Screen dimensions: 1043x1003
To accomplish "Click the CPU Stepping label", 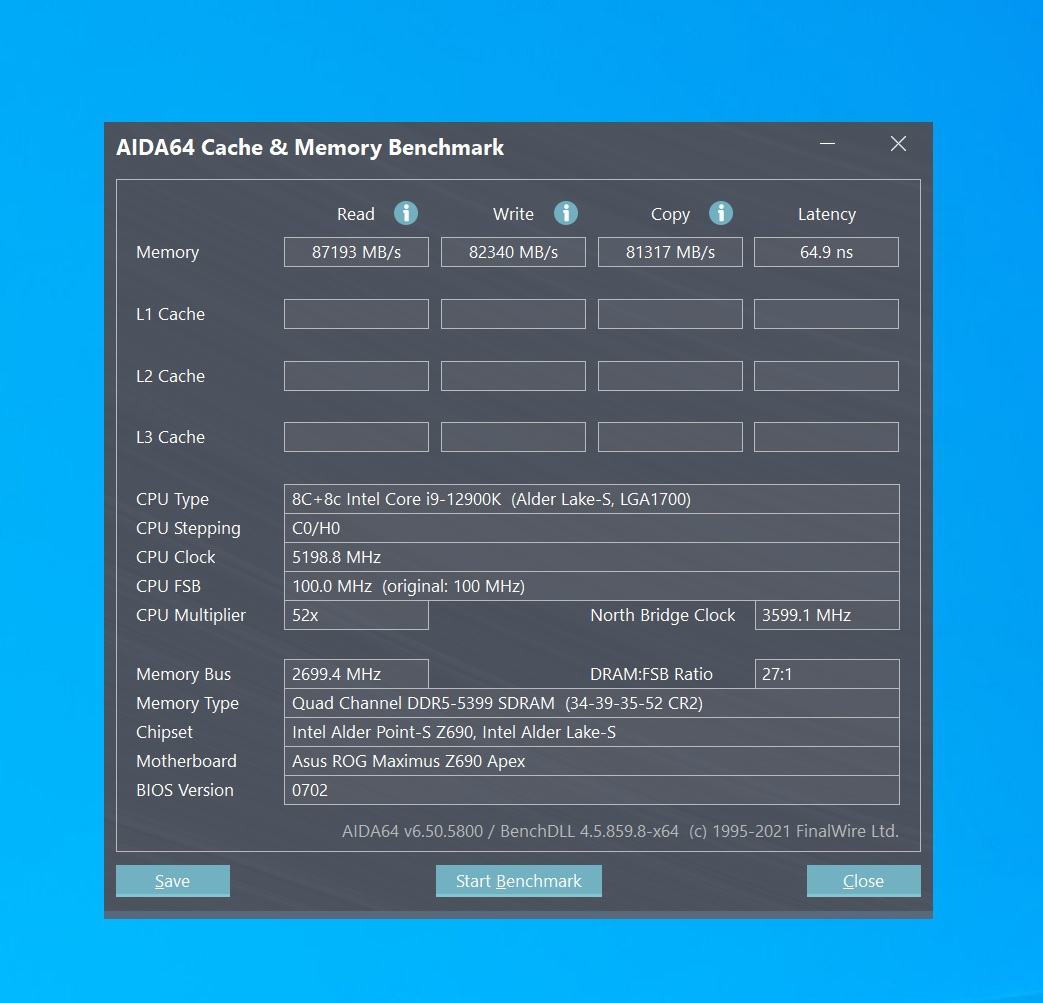I will point(188,529).
